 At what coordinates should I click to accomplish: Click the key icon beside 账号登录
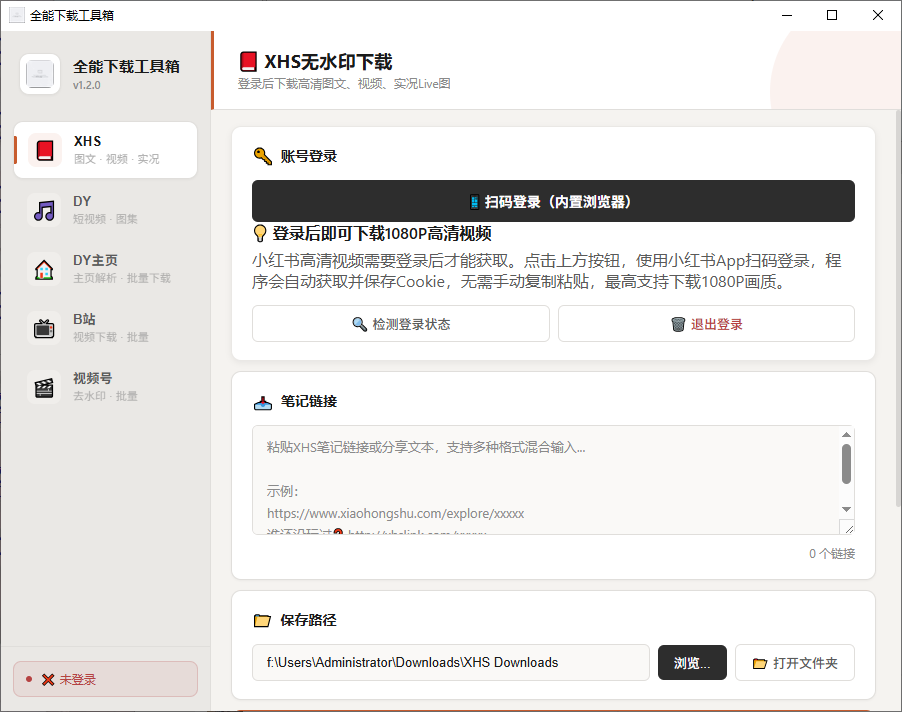click(x=263, y=156)
